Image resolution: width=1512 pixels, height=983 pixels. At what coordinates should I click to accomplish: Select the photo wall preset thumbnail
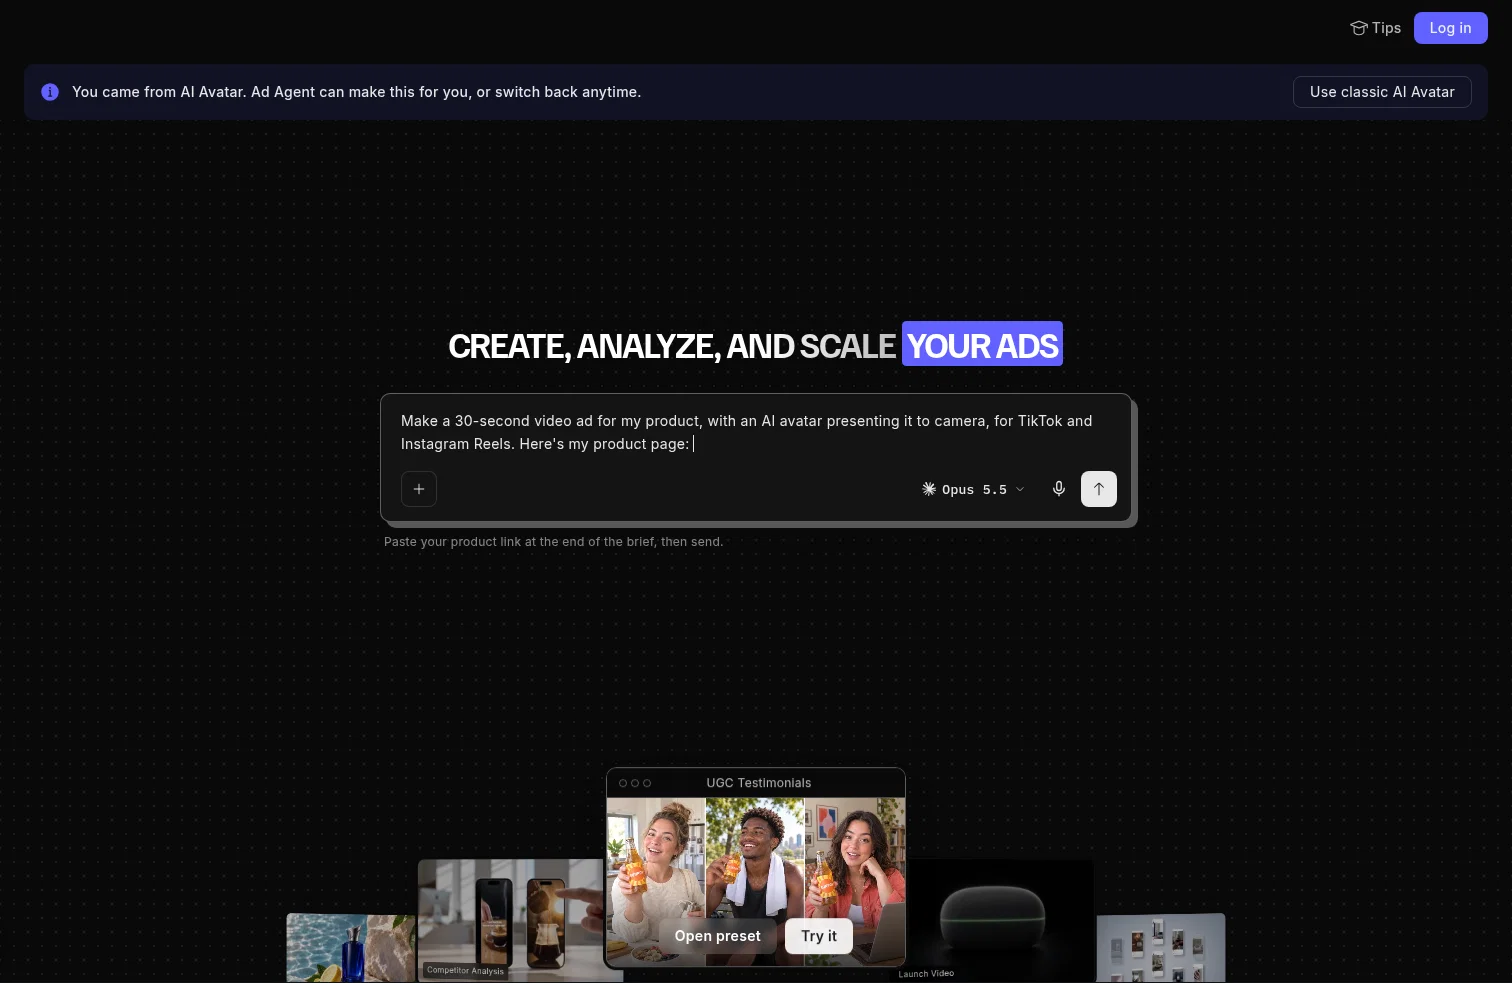(x=1161, y=947)
